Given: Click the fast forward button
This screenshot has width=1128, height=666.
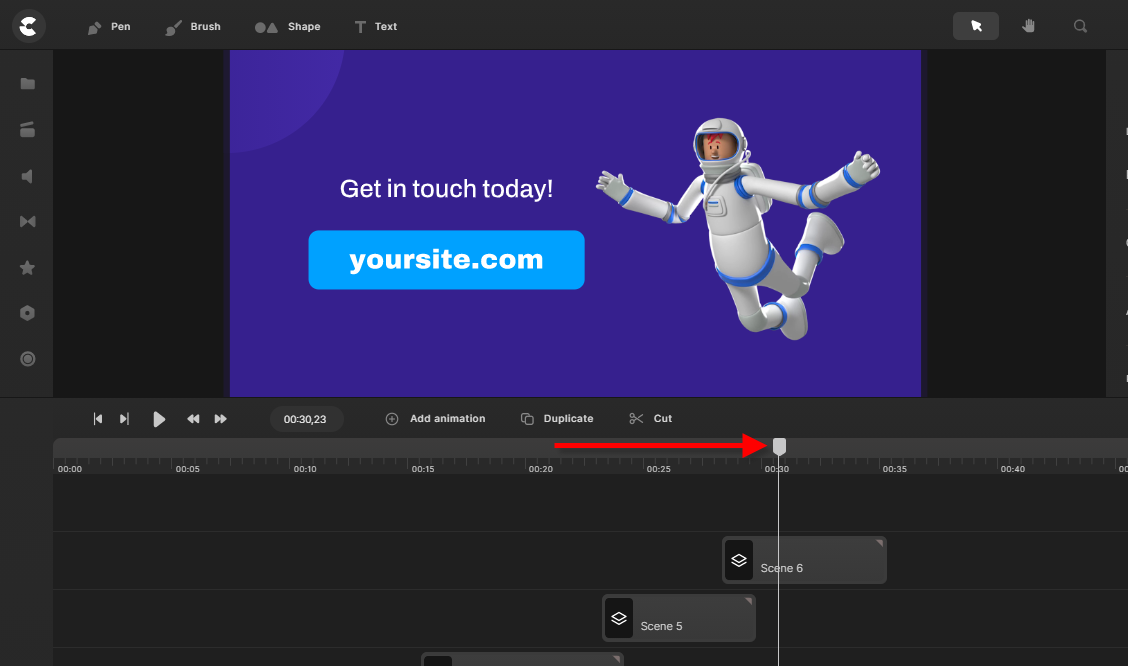Looking at the screenshot, I should tap(221, 419).
